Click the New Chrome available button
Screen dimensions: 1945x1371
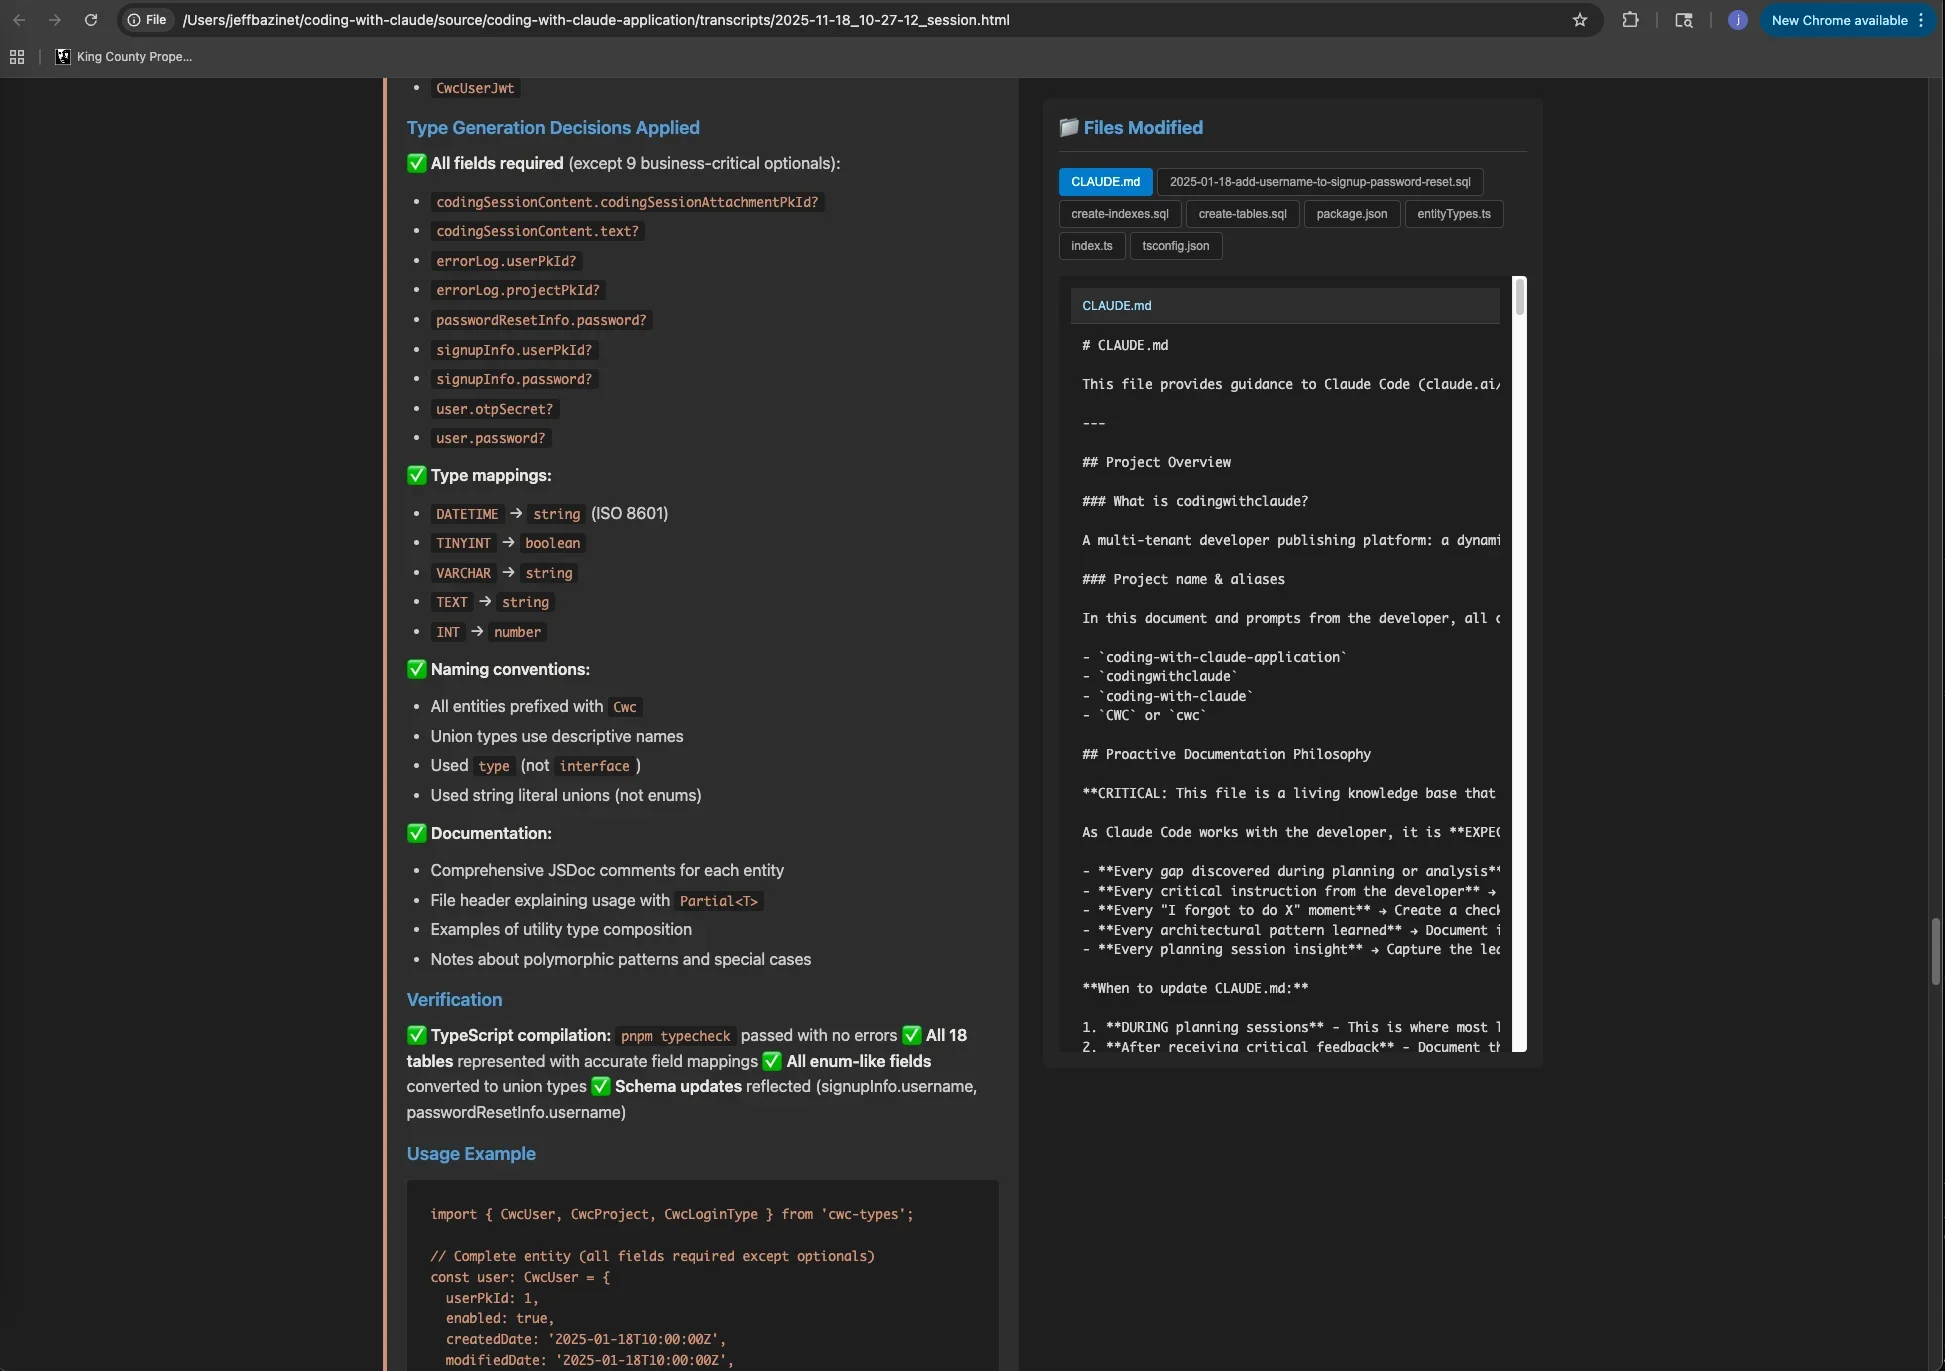1839,20
